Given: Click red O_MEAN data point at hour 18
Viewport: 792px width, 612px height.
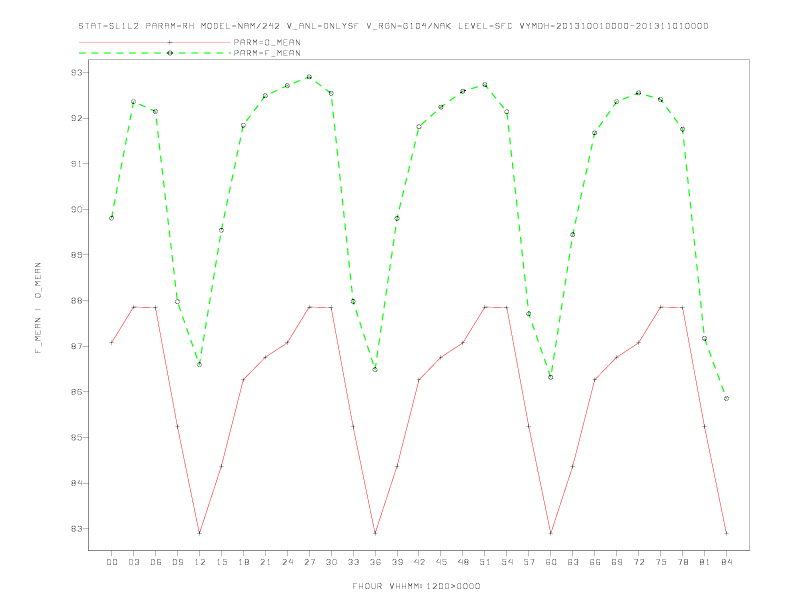Looking at the screenshot, I should pyautogui.click(x=243, y=380).
